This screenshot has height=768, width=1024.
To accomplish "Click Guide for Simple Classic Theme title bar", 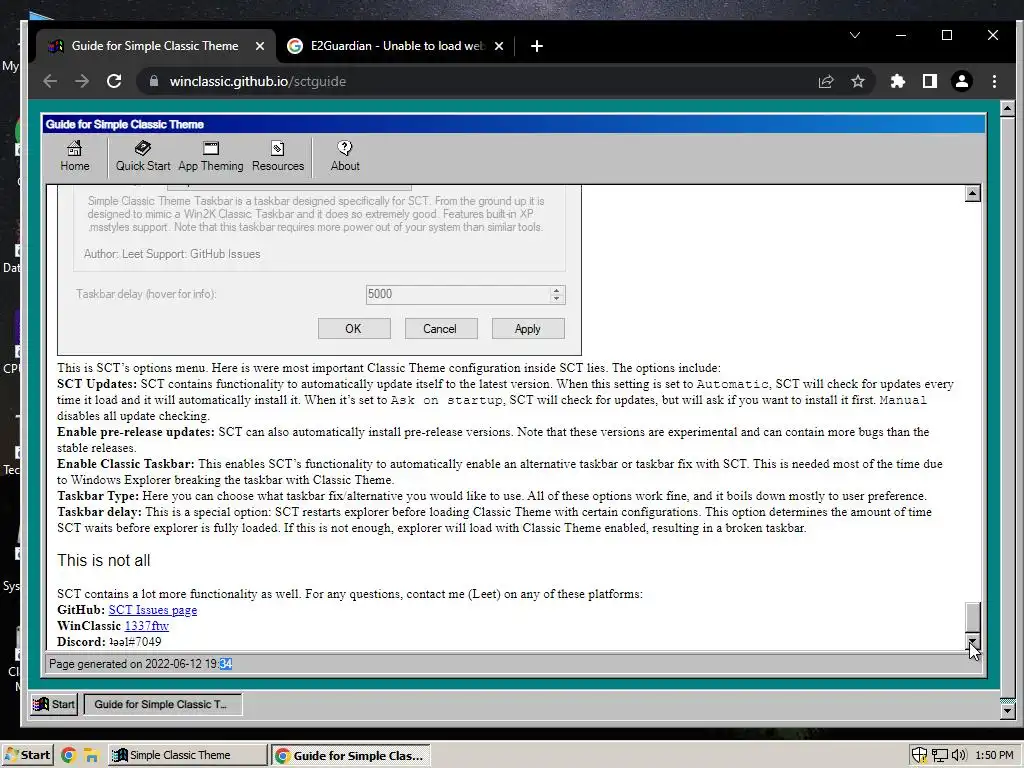I will 513,124.
